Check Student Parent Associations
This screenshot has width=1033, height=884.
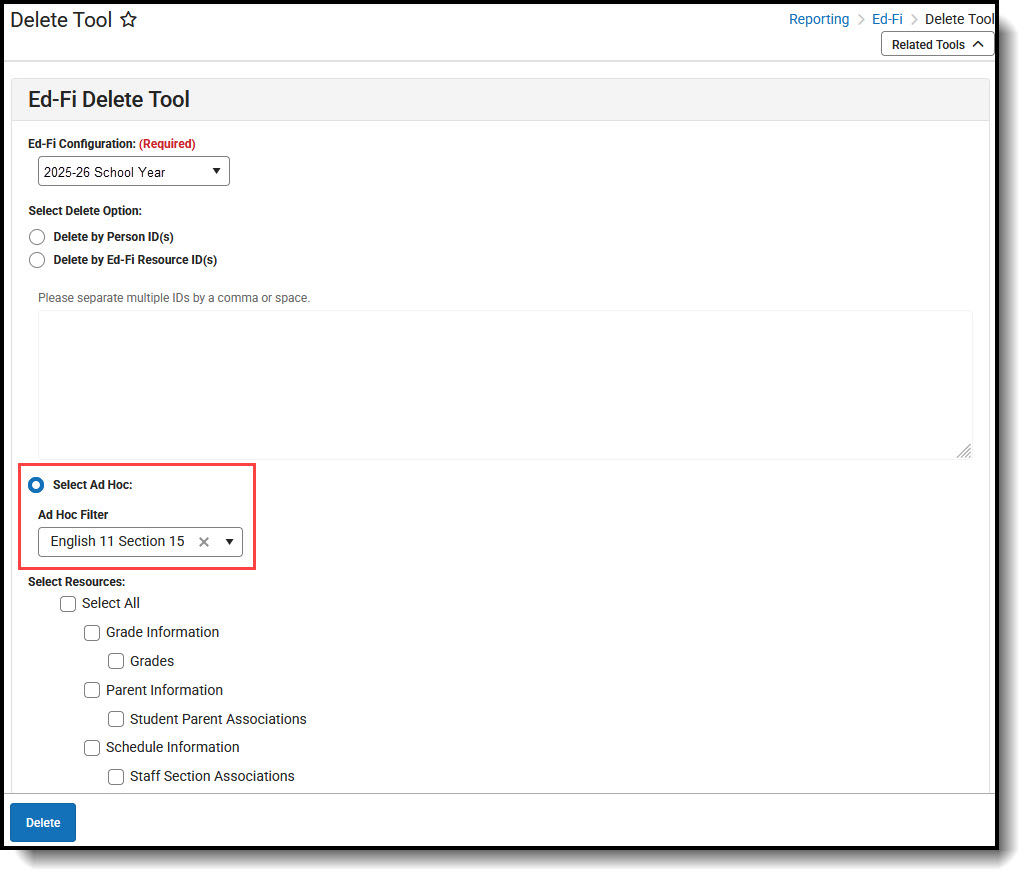pyautogui.click(x=116, y=719)
